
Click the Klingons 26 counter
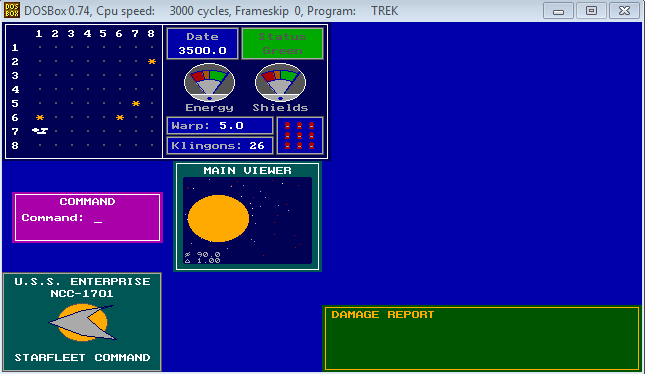coord(220,146)
